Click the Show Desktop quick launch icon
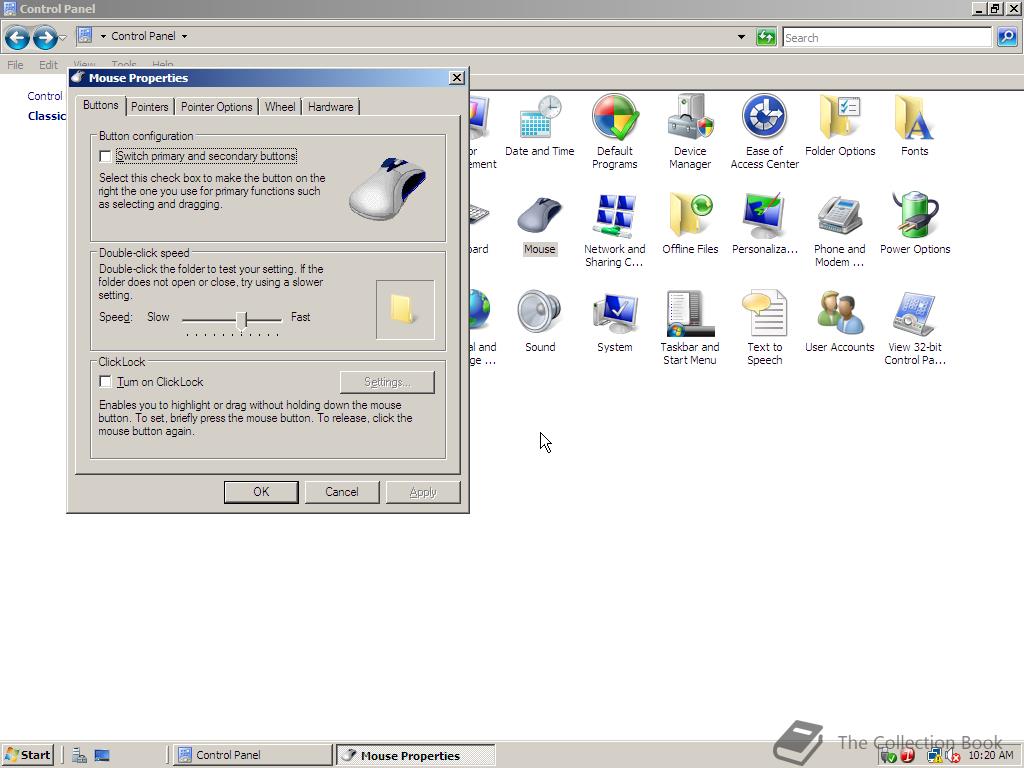 (x=102, y=756)
